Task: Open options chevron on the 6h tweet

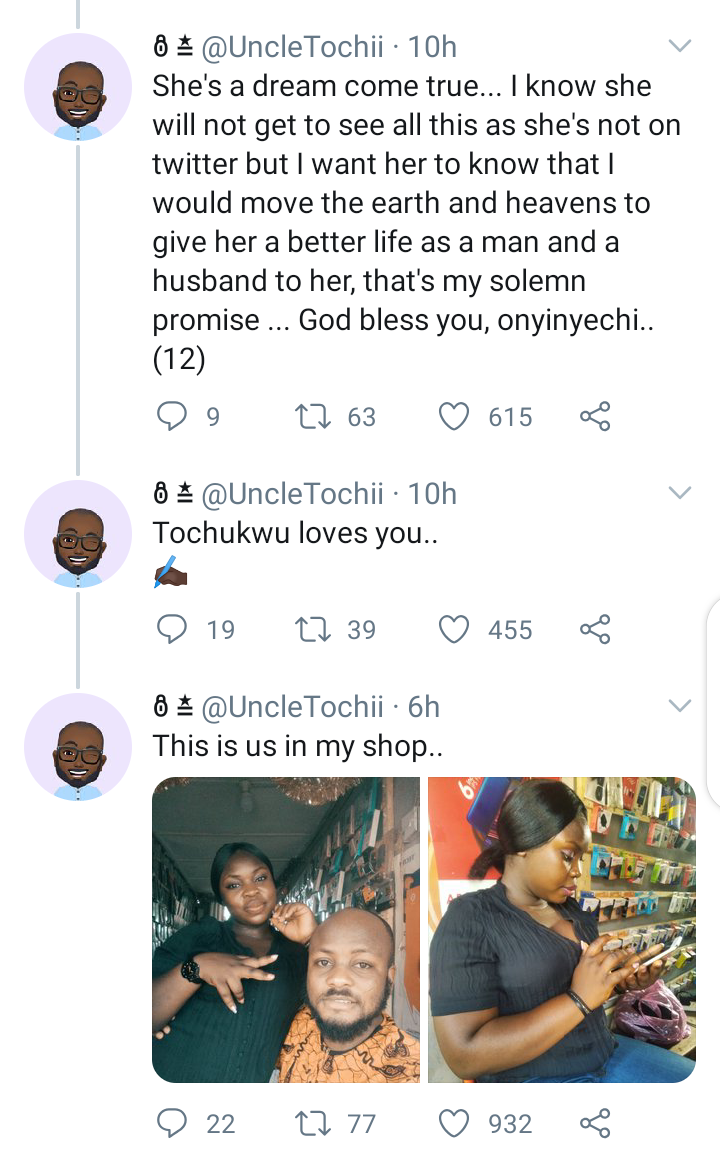Action: (679, 705)
